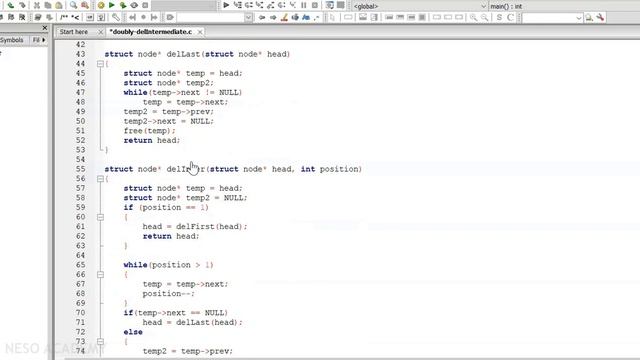Toggle the regex search option icon
The image size is (640, 360).
pyautogui.click(x=317, y=17)
